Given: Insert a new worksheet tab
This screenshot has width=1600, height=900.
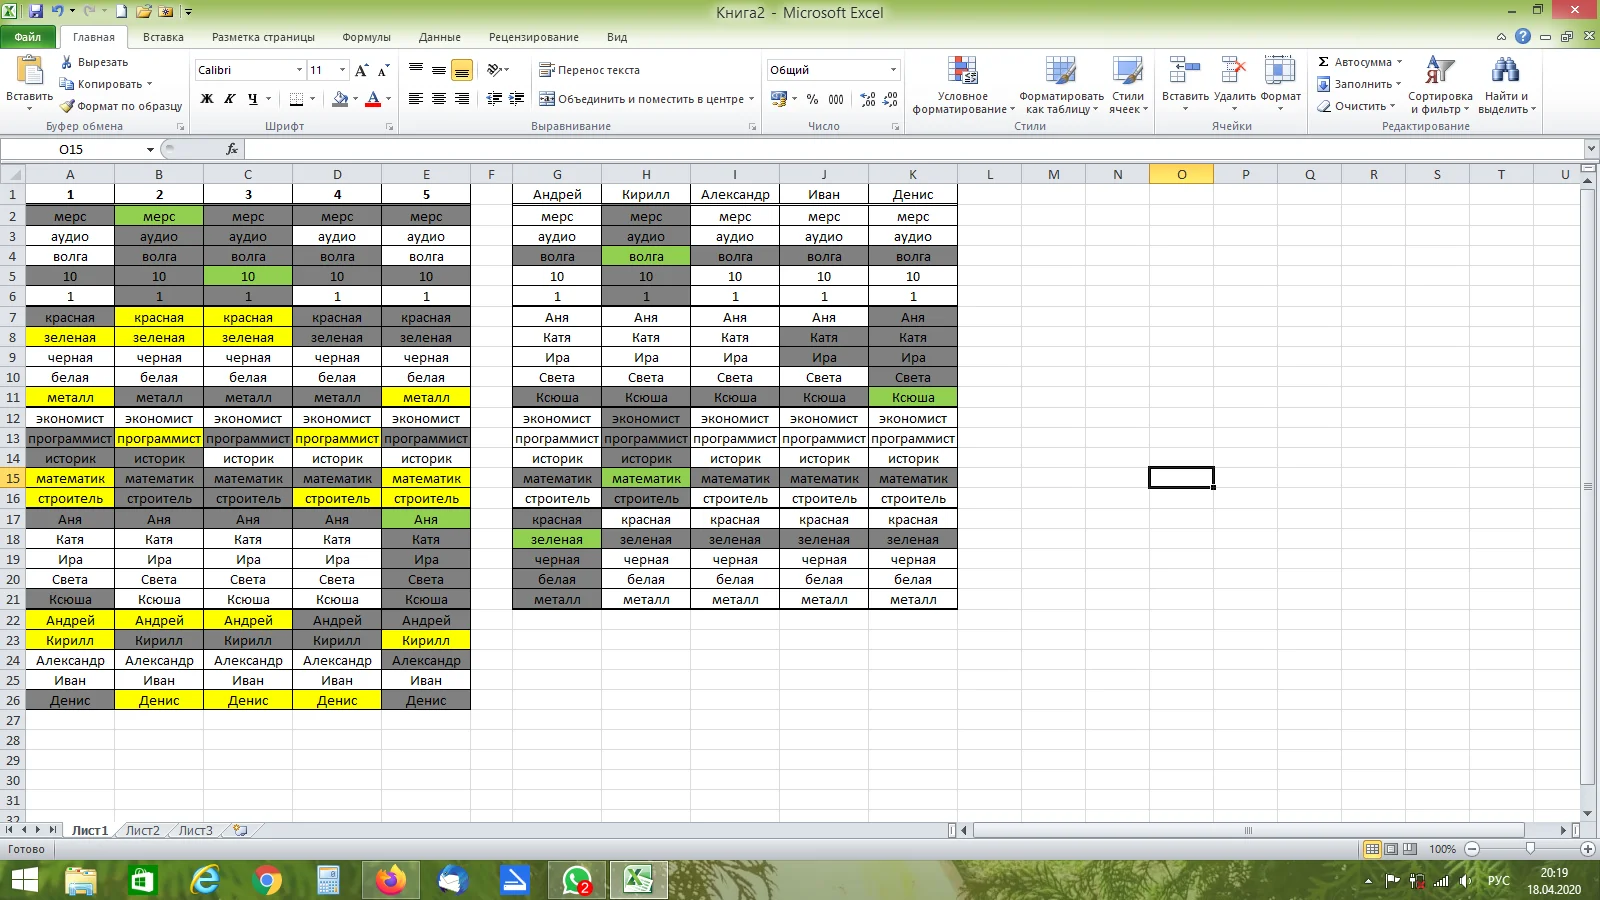Looking at the screenshot, I should tap(240, 830).
